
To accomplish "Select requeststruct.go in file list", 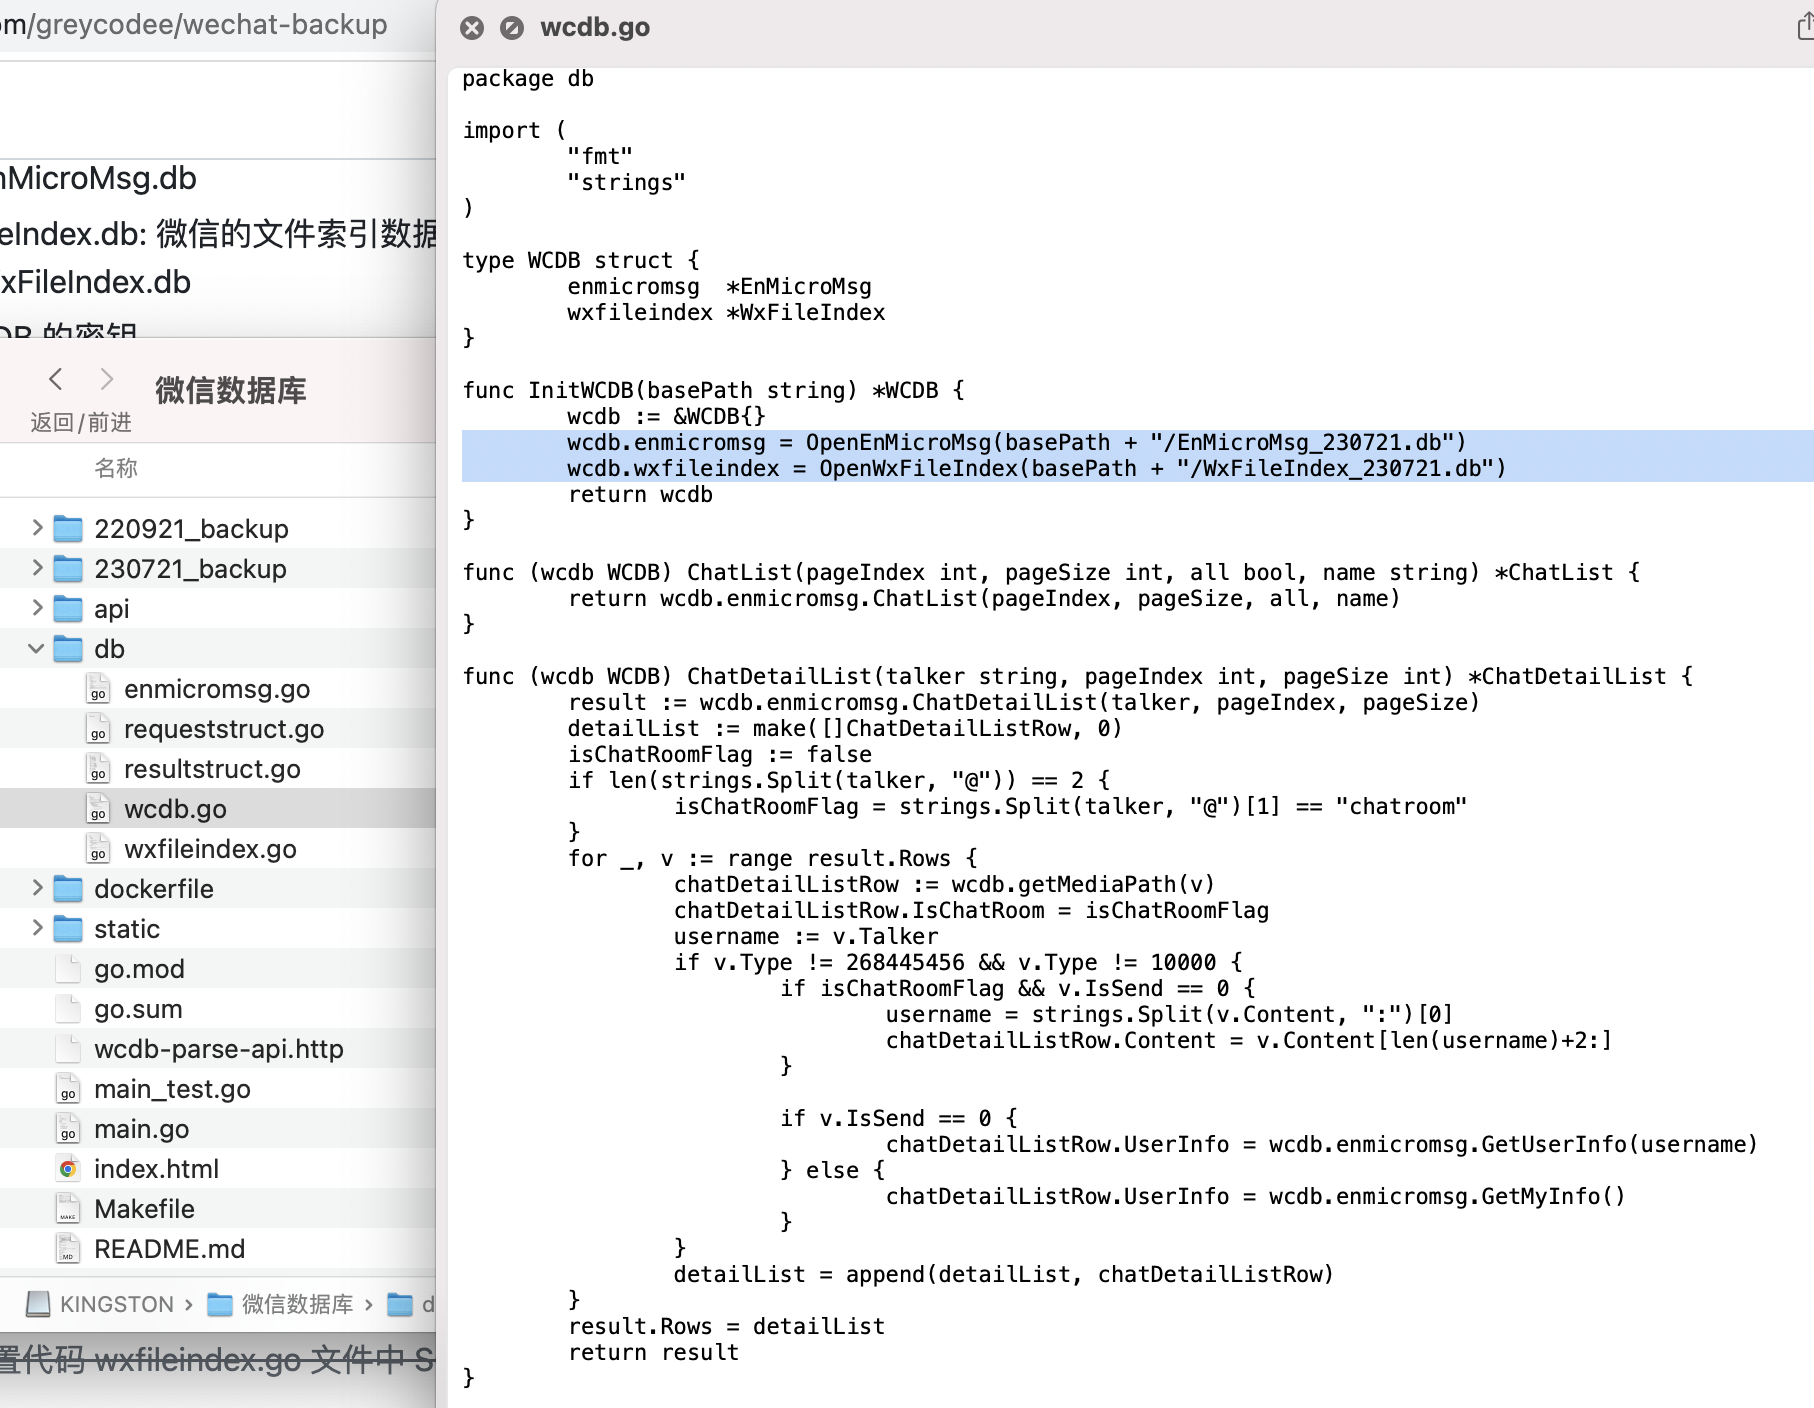I will click(x=223, y=729).
